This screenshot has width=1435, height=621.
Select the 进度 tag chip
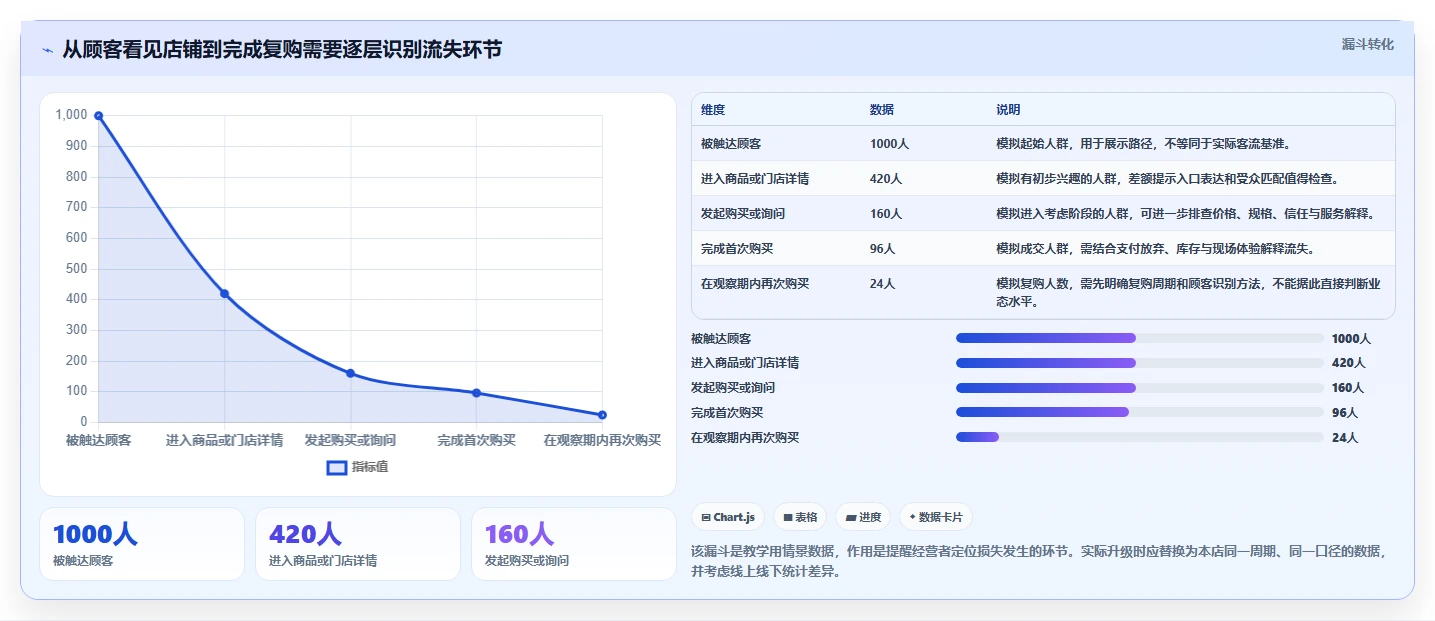click(863, 517)
